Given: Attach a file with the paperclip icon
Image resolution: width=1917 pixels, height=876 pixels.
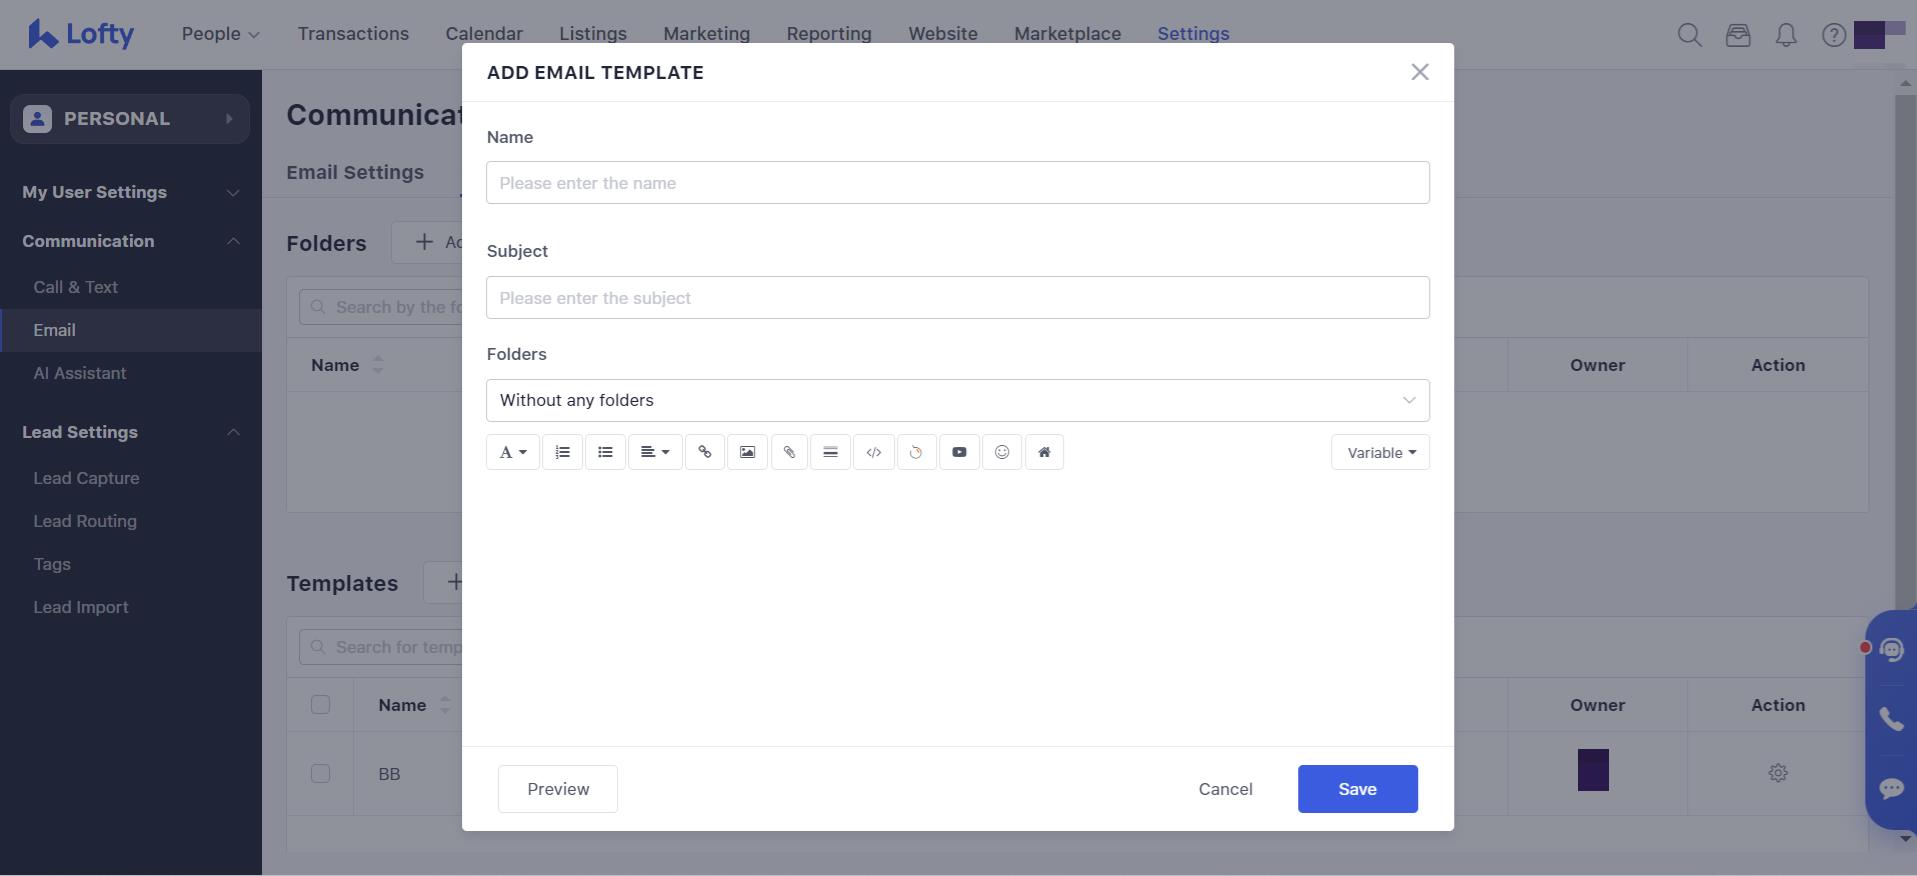Looking at the screenshot, I should [789, 452].
